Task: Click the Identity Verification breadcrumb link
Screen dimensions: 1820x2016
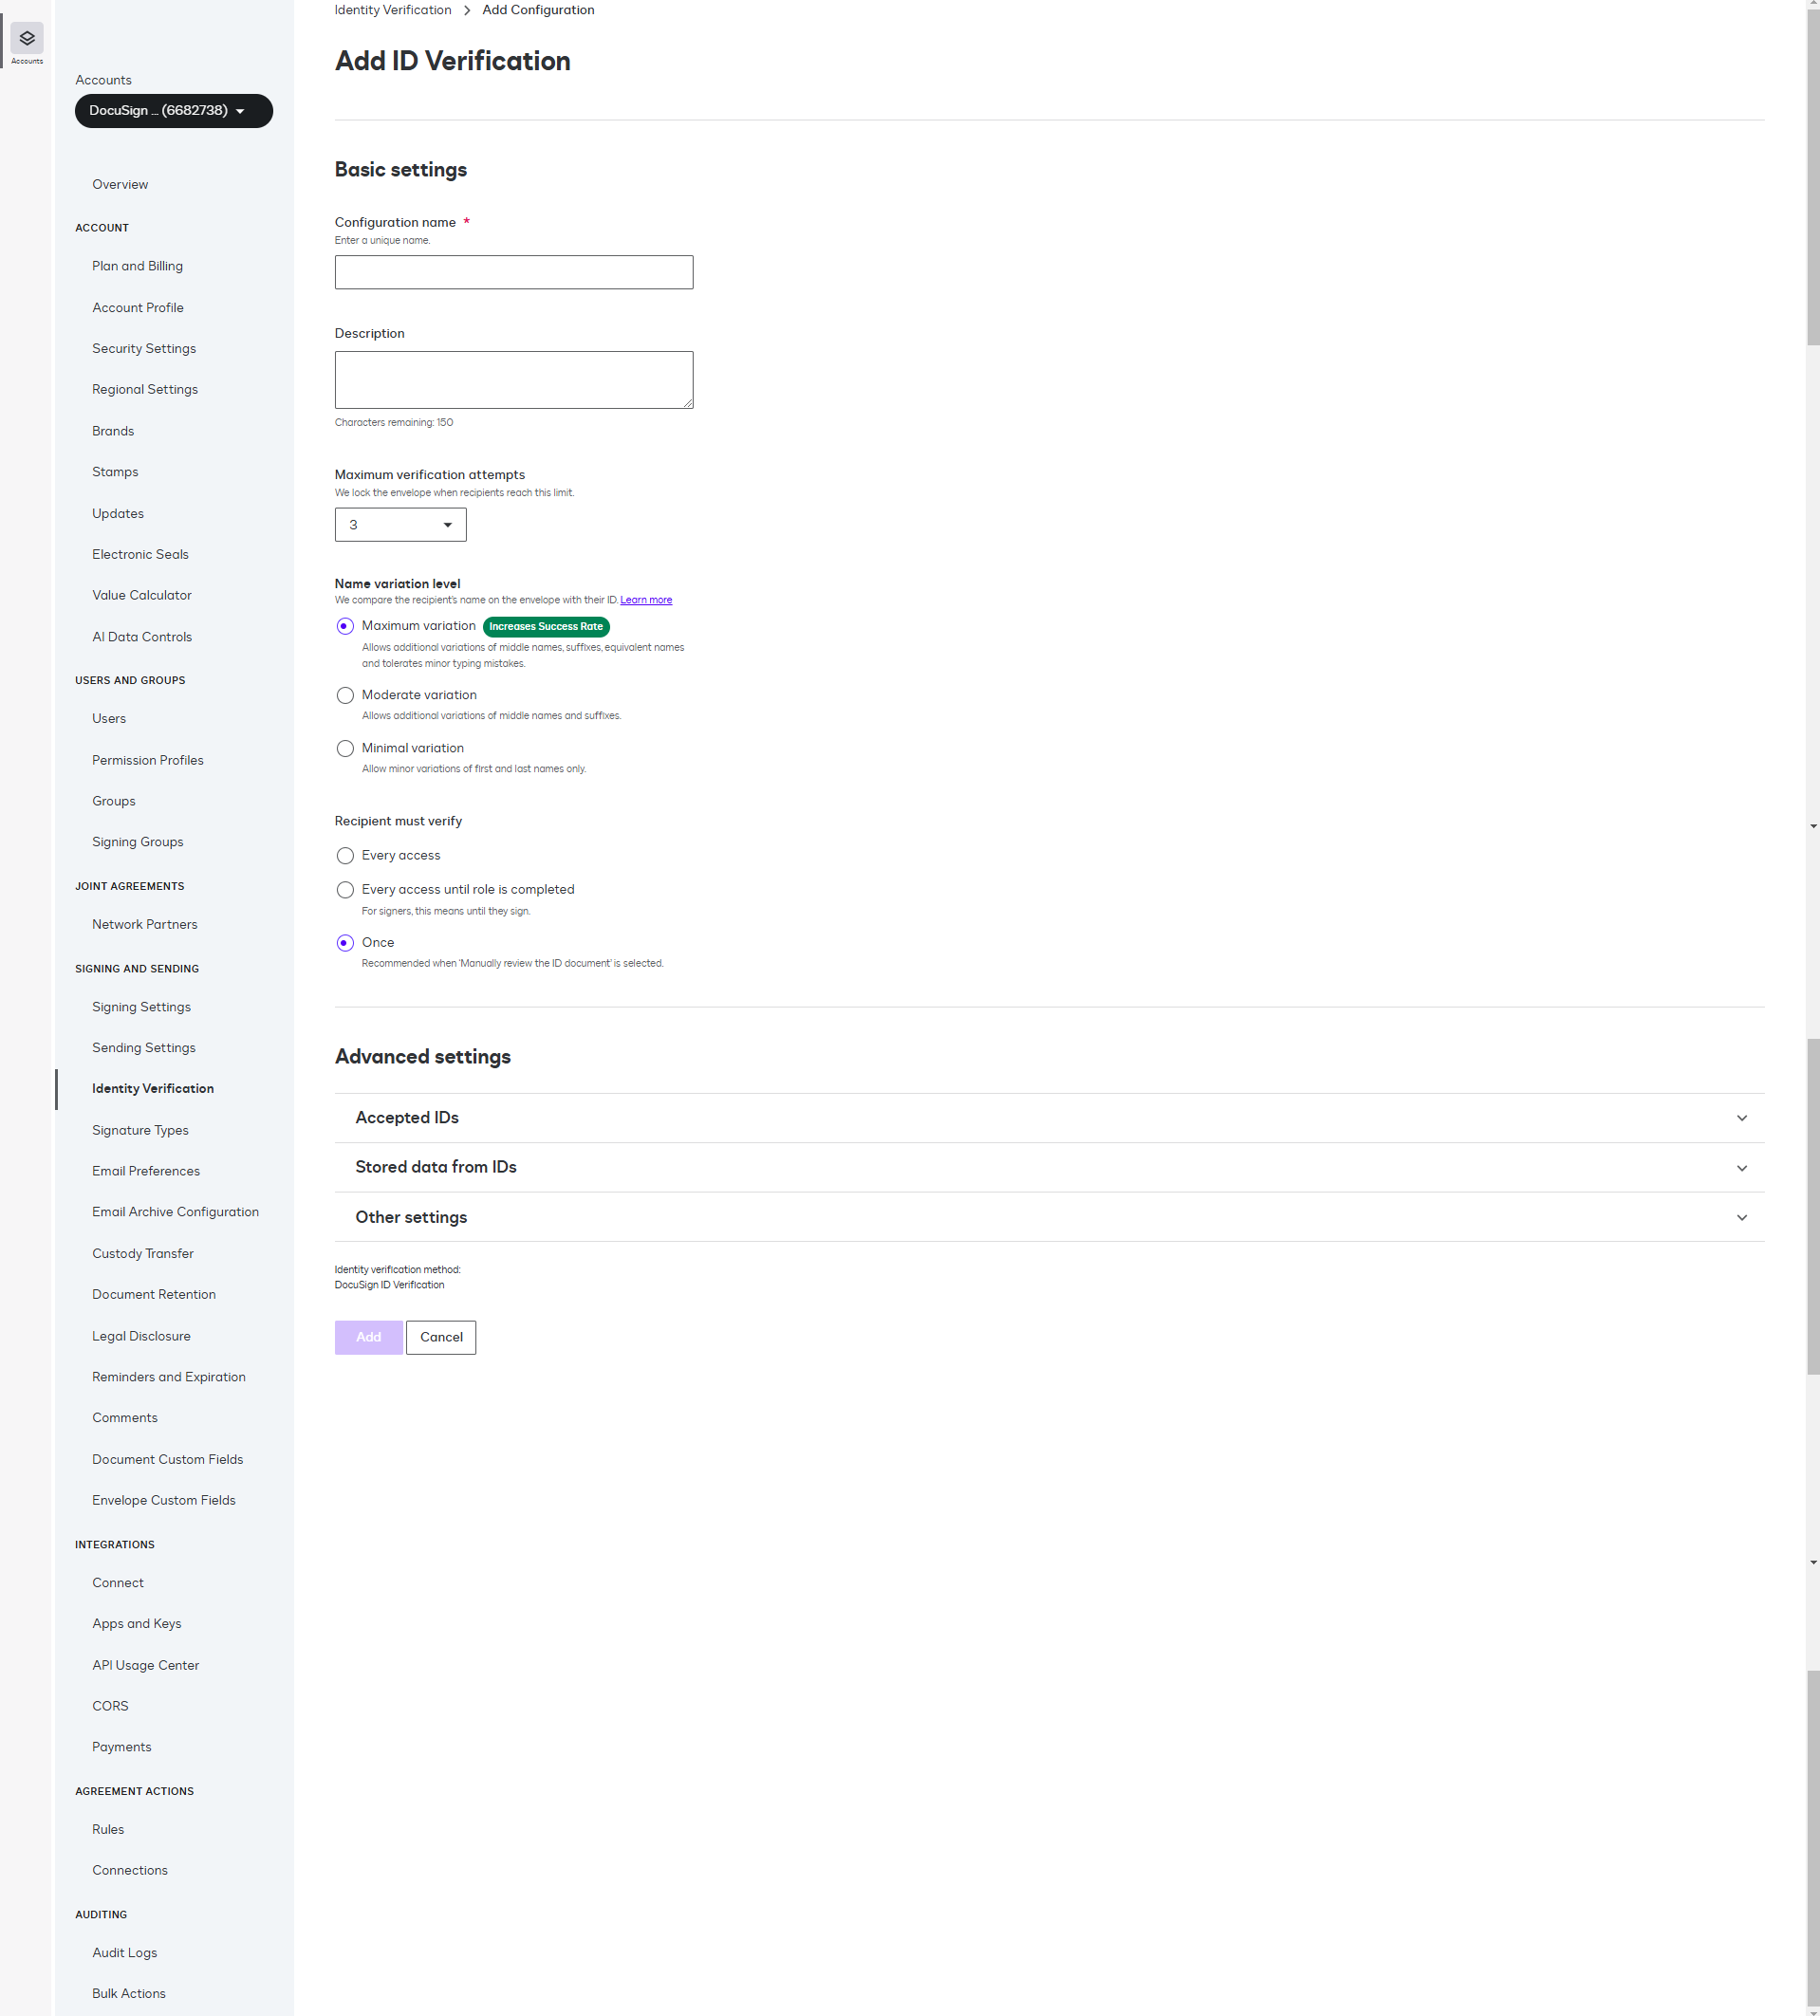Action: [393, 10]
